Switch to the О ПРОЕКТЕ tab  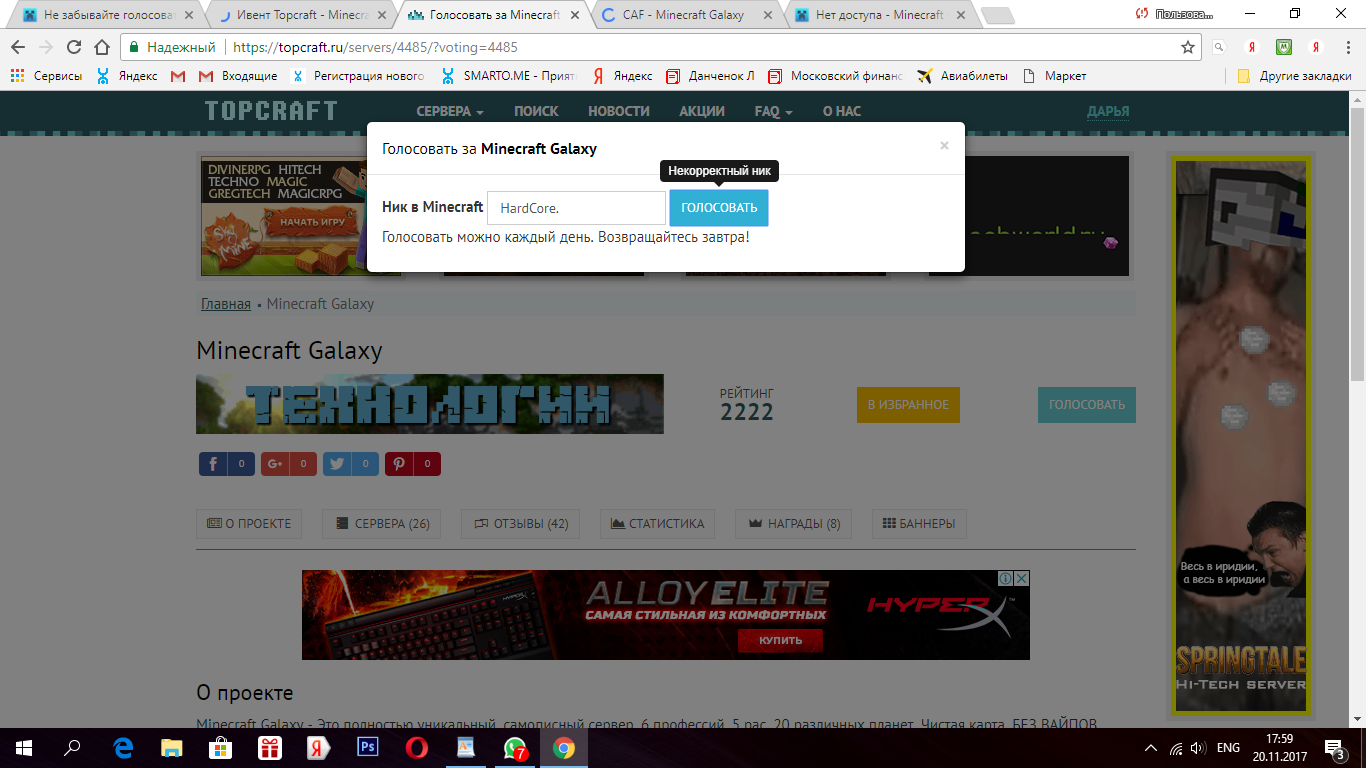pos(249,523)
